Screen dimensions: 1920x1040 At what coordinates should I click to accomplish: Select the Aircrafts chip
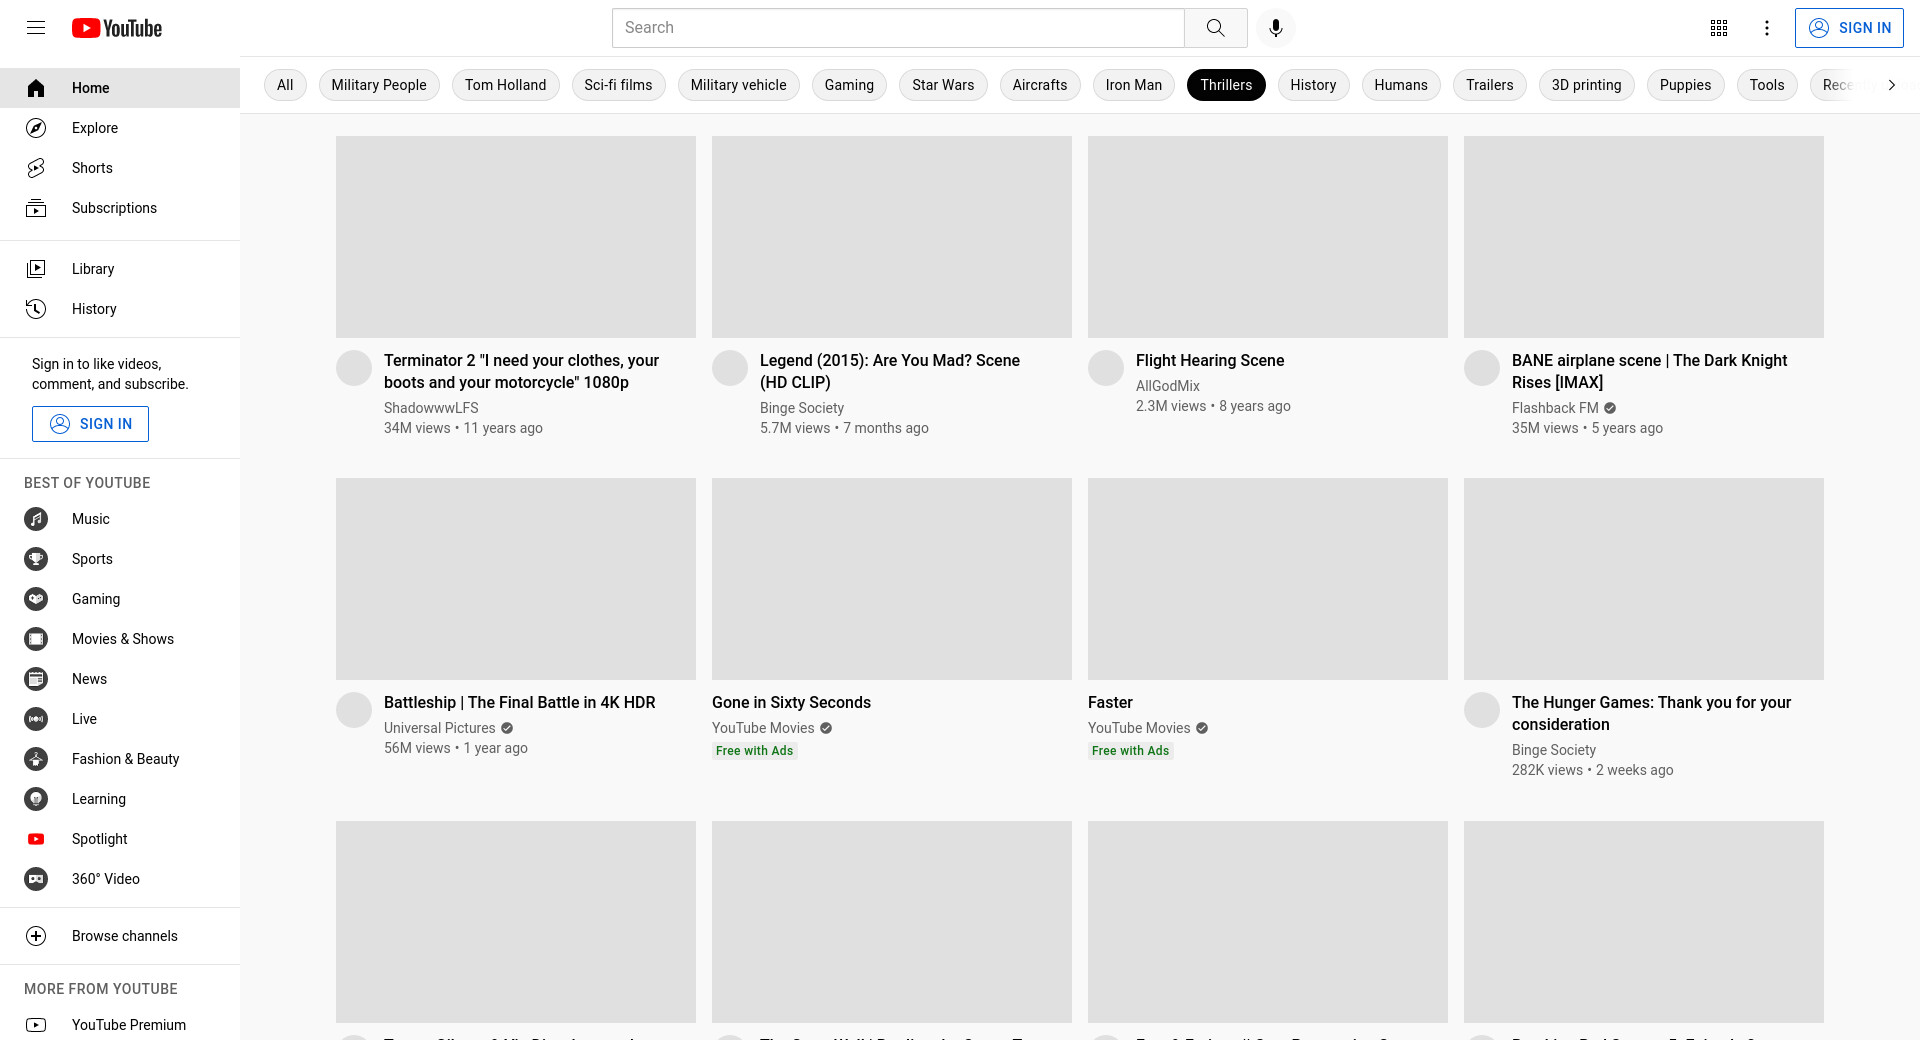(1040, 85)
